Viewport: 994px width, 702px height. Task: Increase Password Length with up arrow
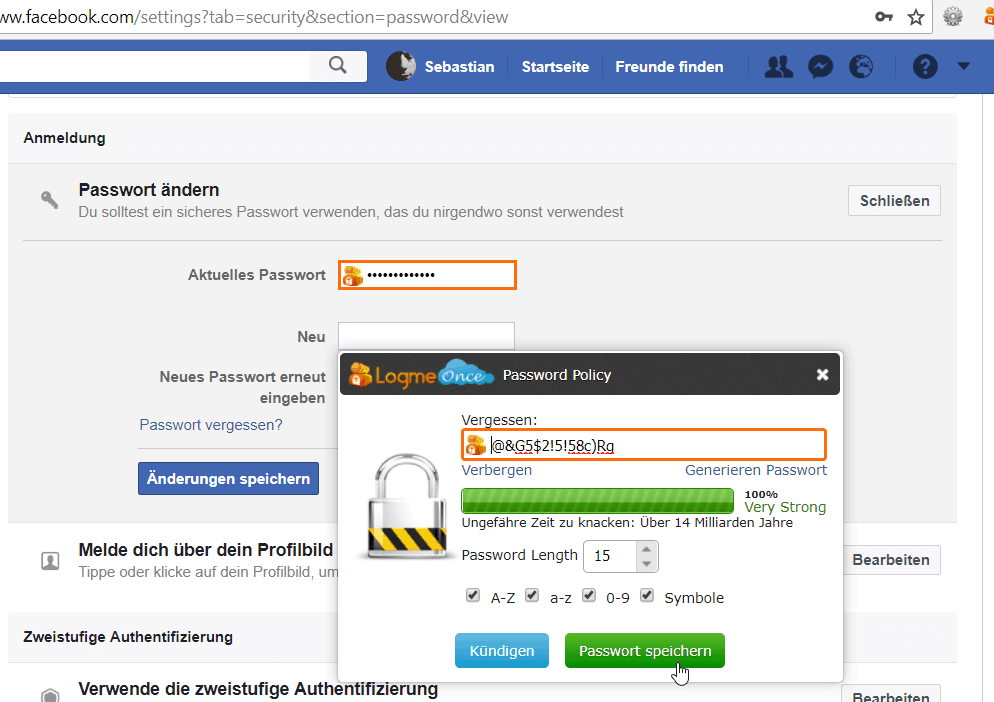pos(646,549)
